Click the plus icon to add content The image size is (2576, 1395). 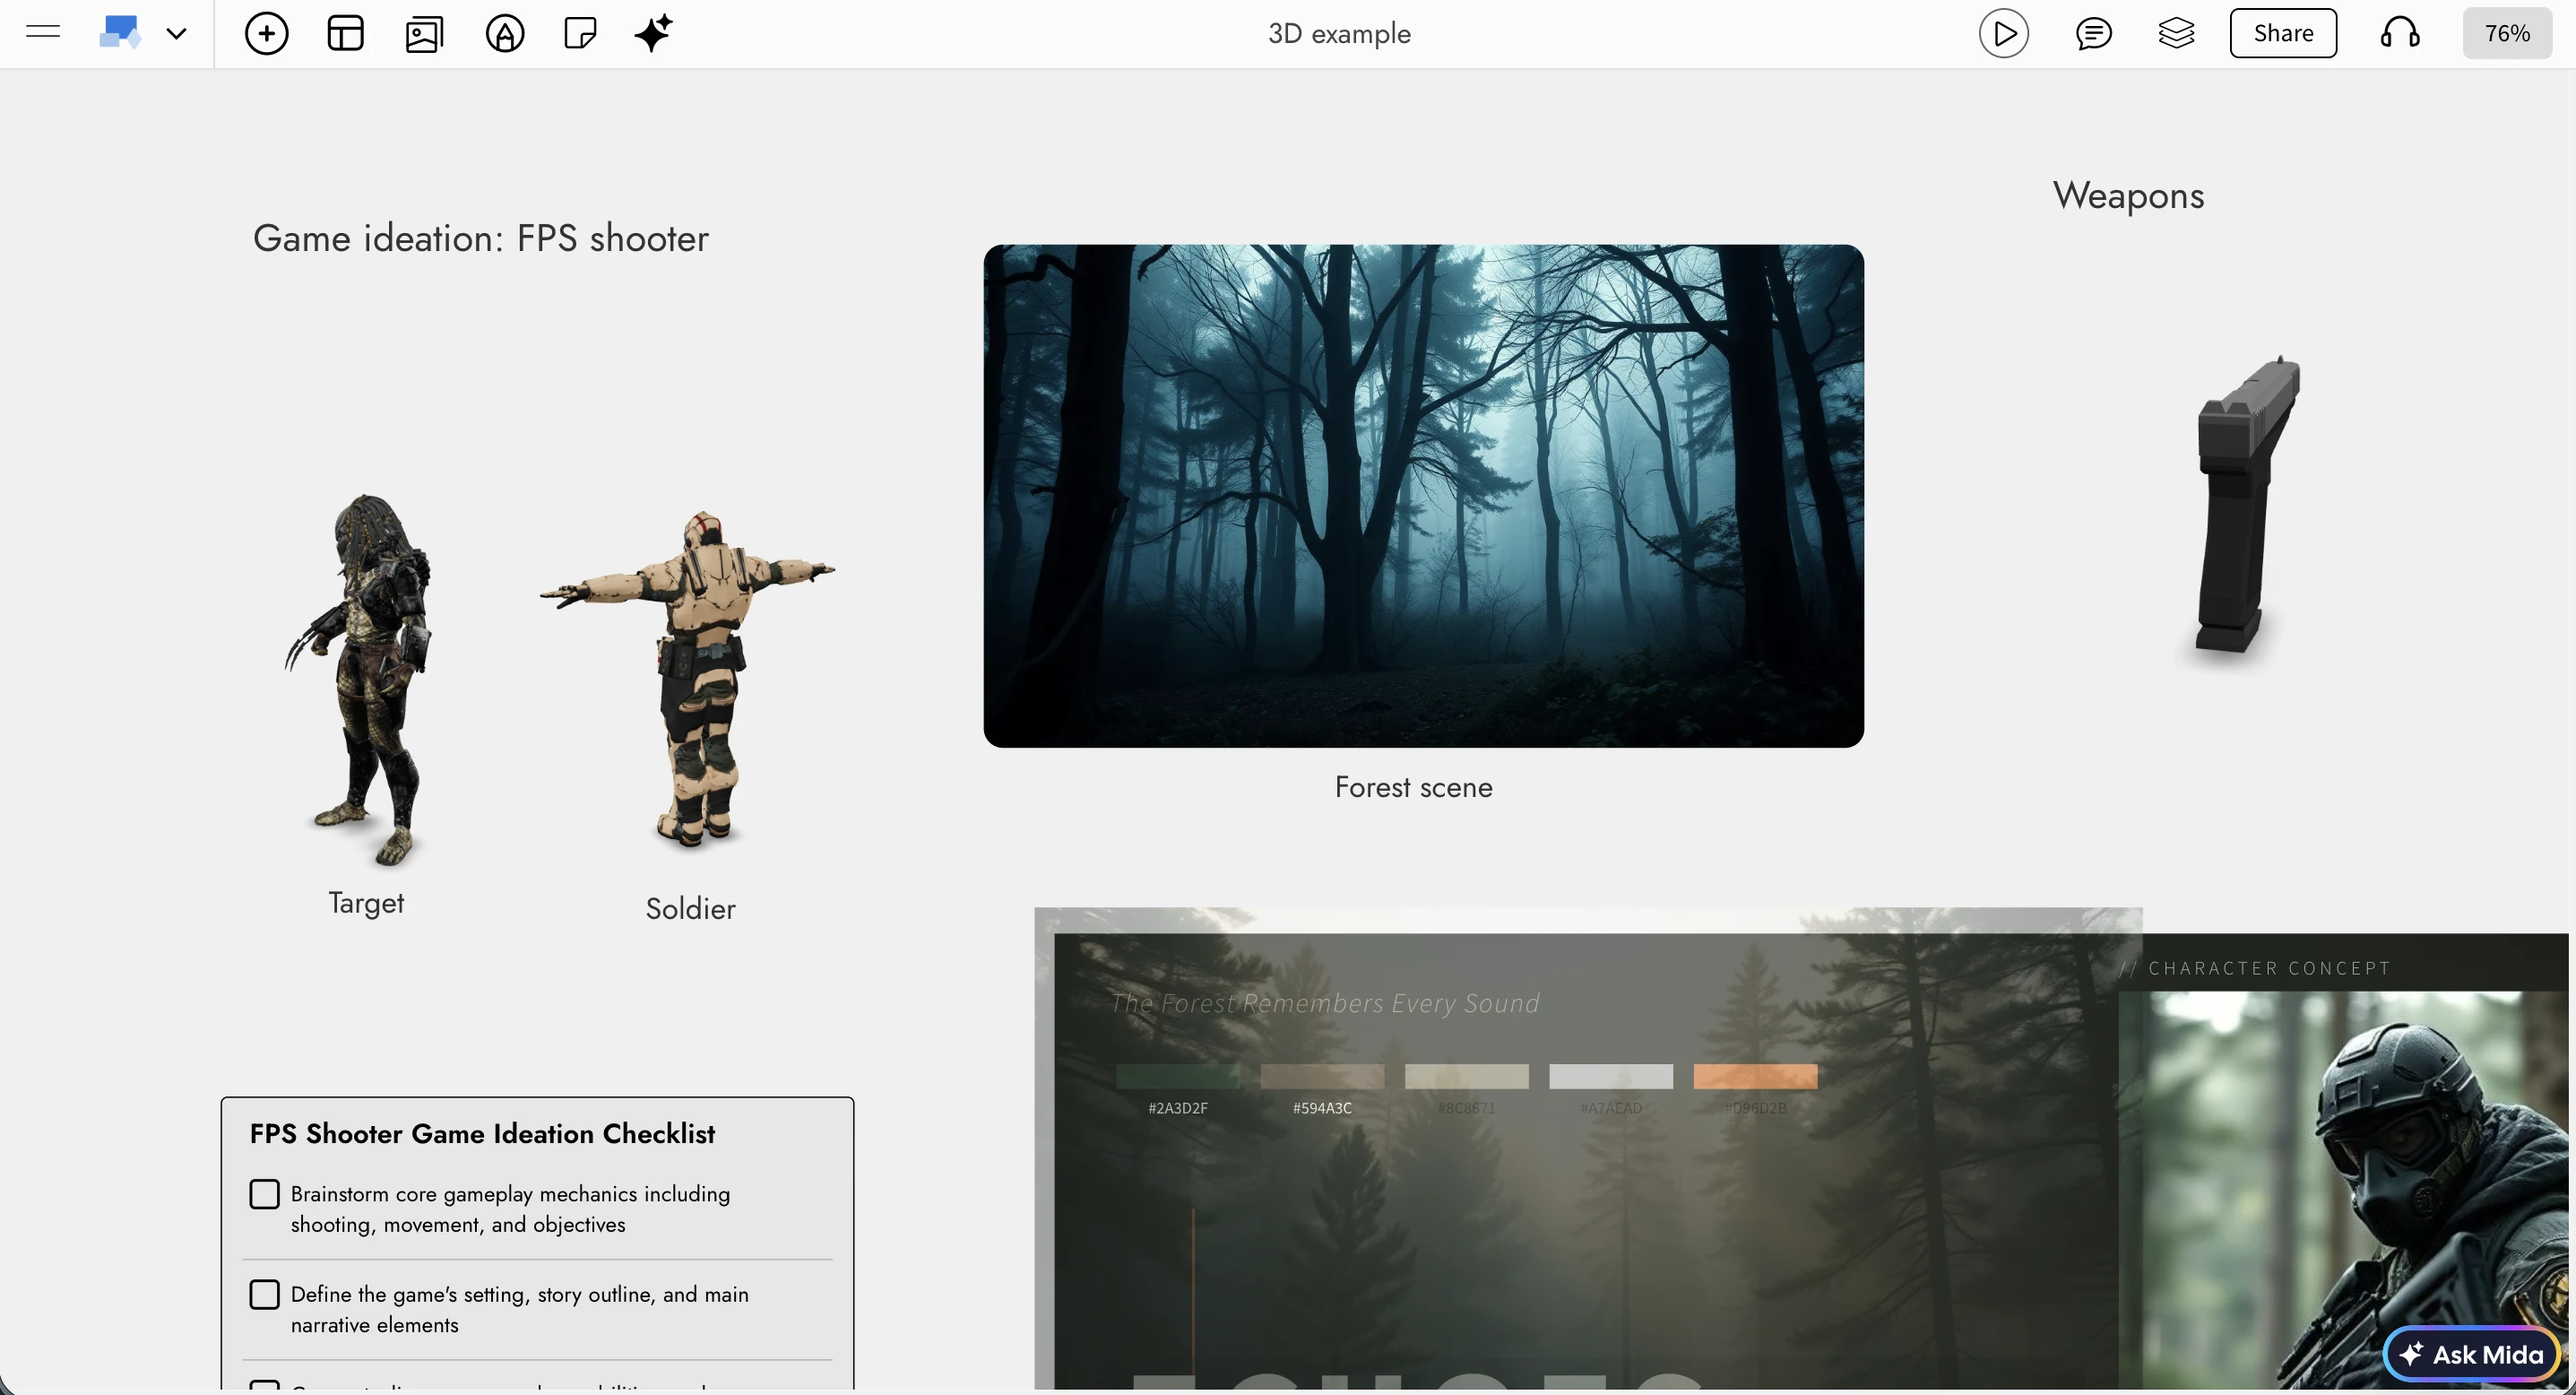266,32
